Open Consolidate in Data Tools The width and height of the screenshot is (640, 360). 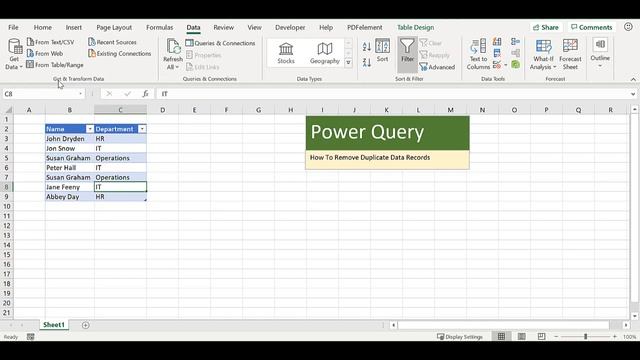point(515,42)
